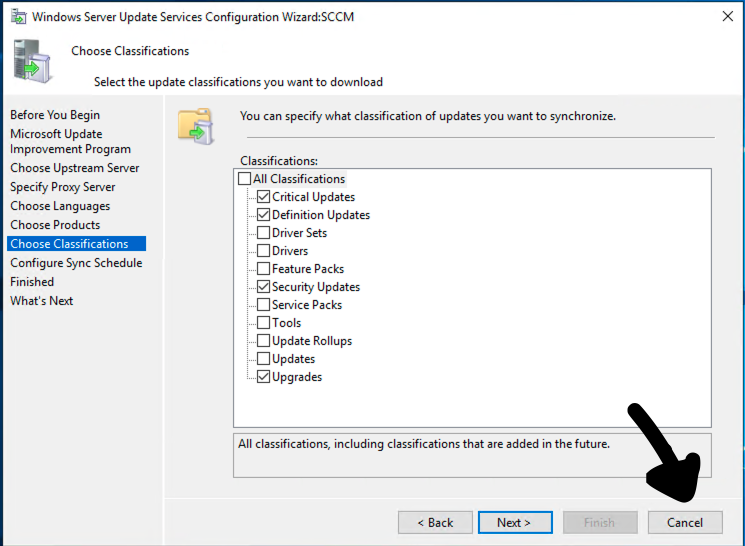Uncheck the Security Updates checkbox
Screen dimensions: 745x546
[x=264, y=287]
